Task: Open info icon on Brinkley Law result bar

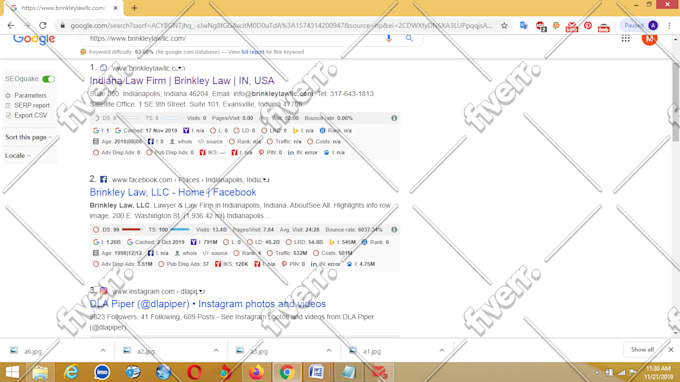Action: point(394,118)
